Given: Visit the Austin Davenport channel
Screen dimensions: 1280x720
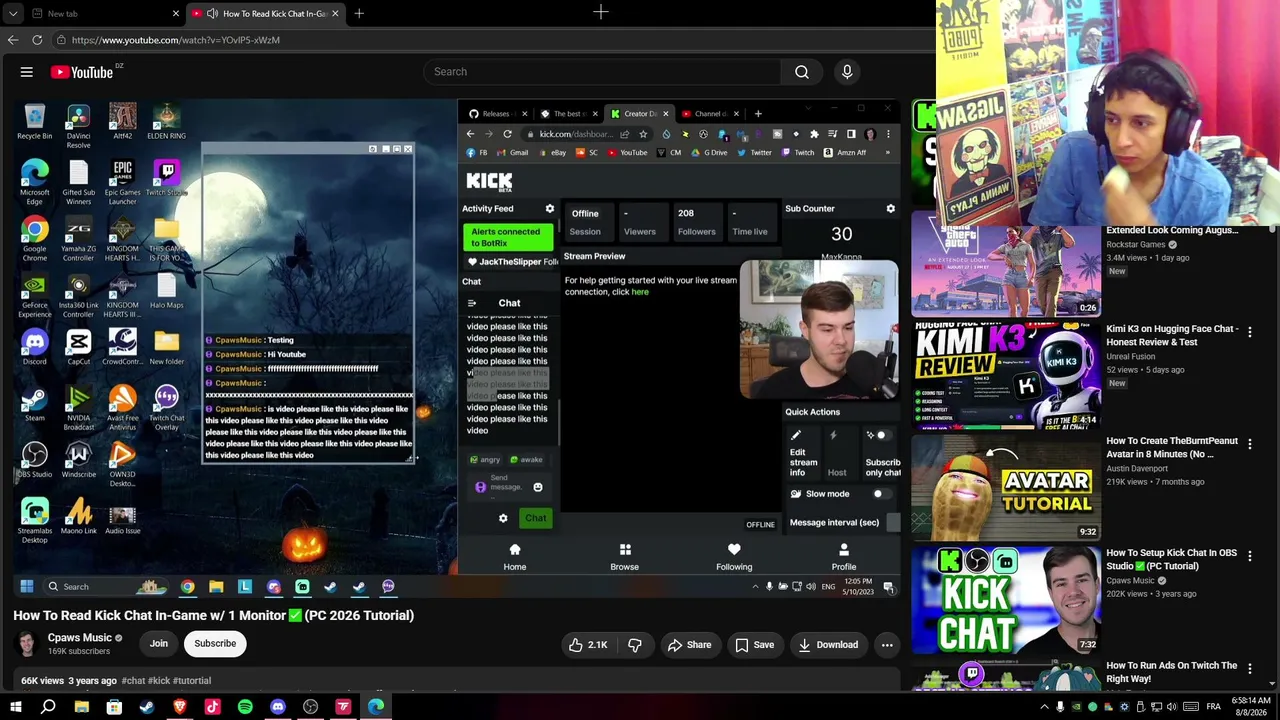Looking at the screenshot, I should point(1137,468).
